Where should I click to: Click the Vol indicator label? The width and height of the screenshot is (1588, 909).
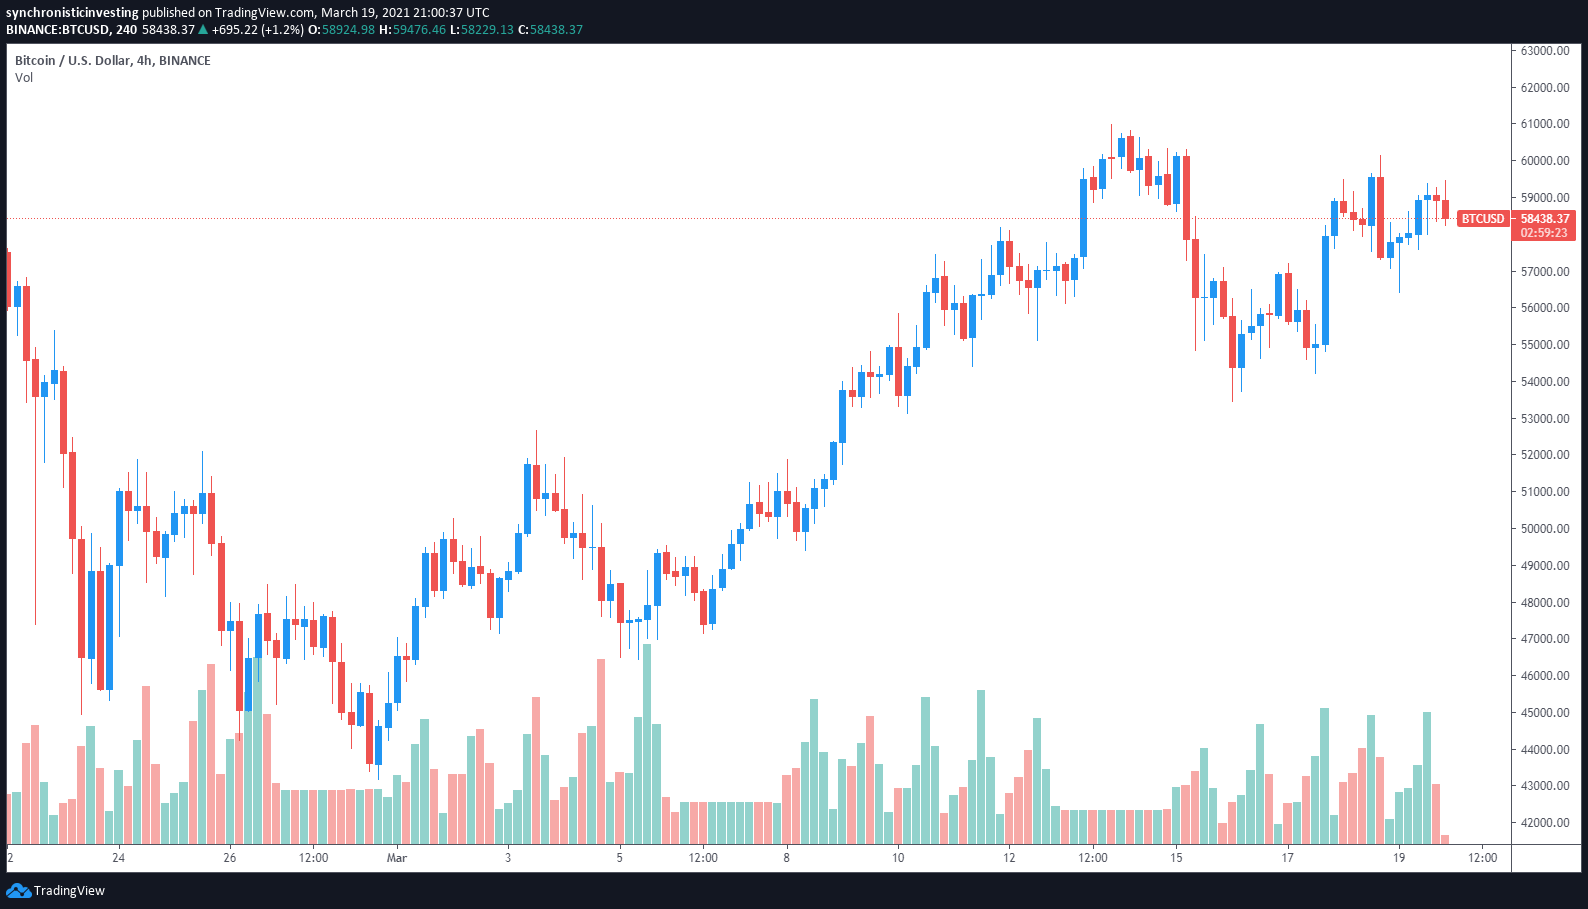point(24,77)
